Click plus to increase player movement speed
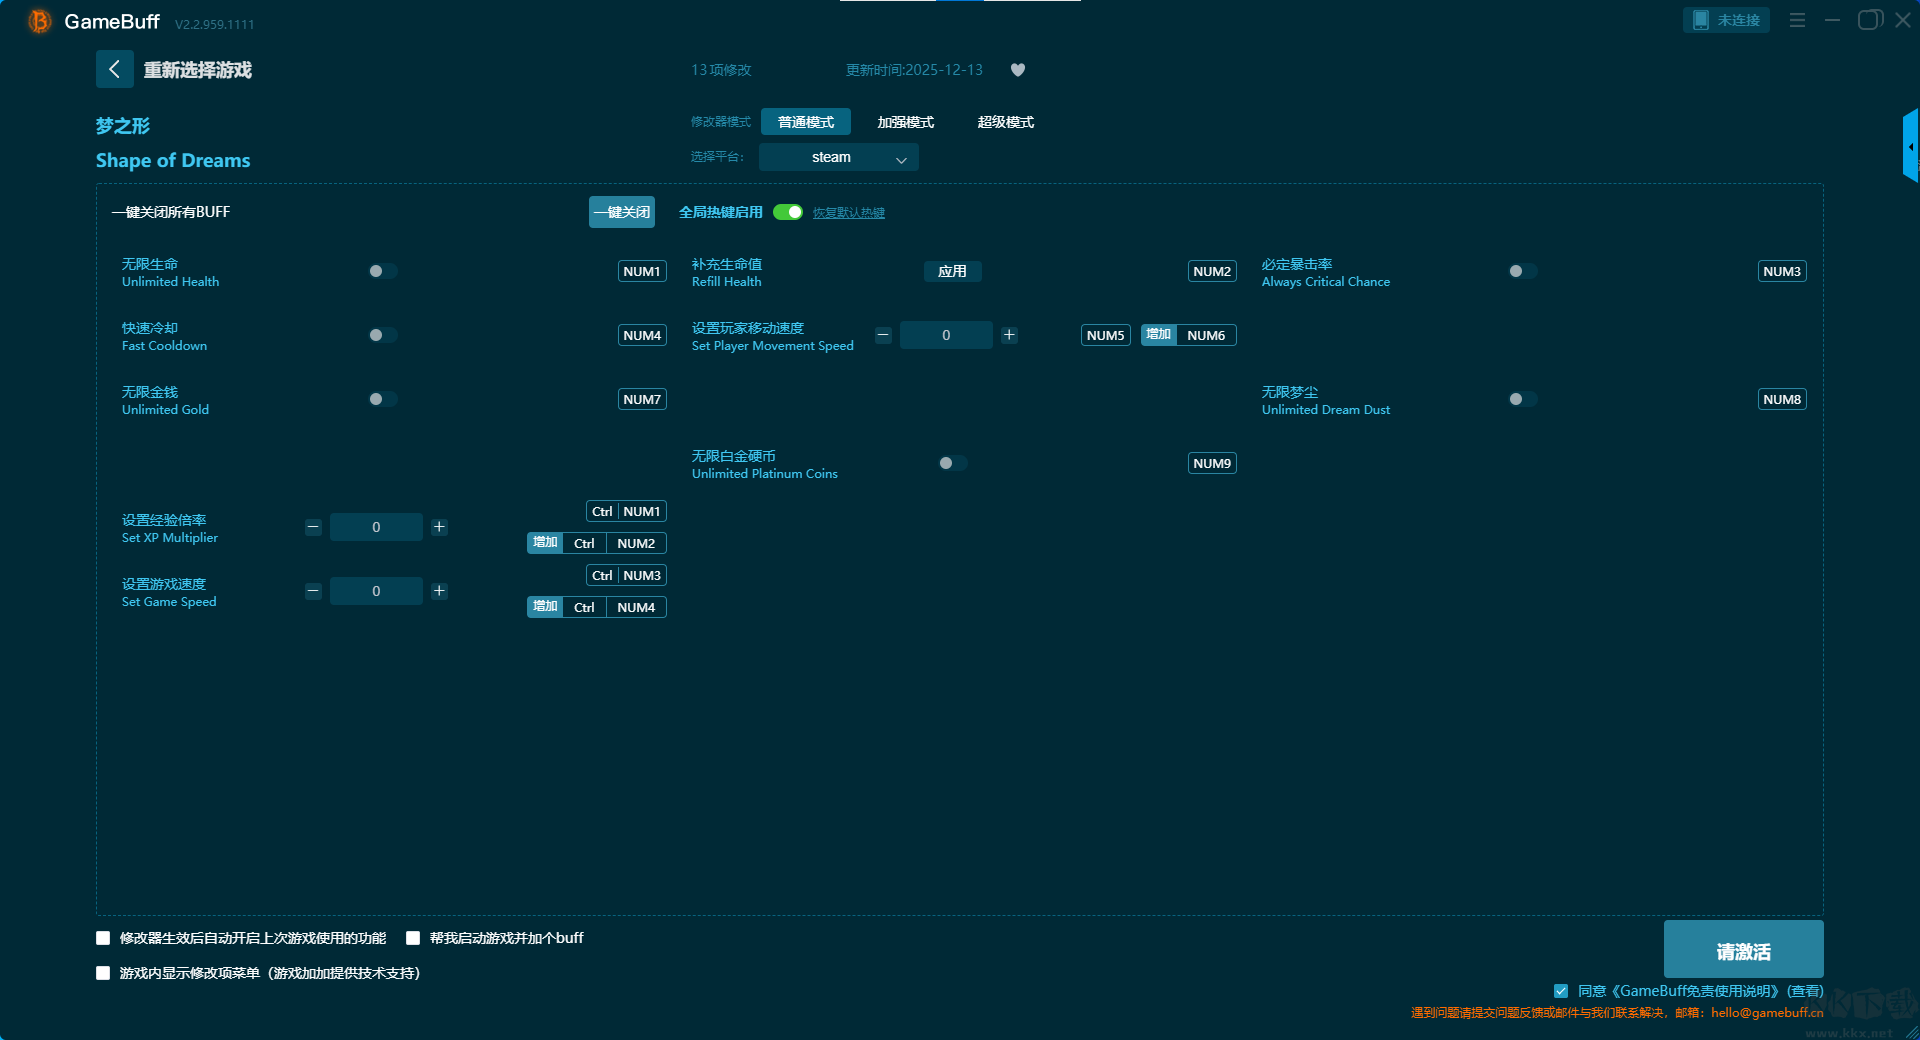 [1009, 335]
